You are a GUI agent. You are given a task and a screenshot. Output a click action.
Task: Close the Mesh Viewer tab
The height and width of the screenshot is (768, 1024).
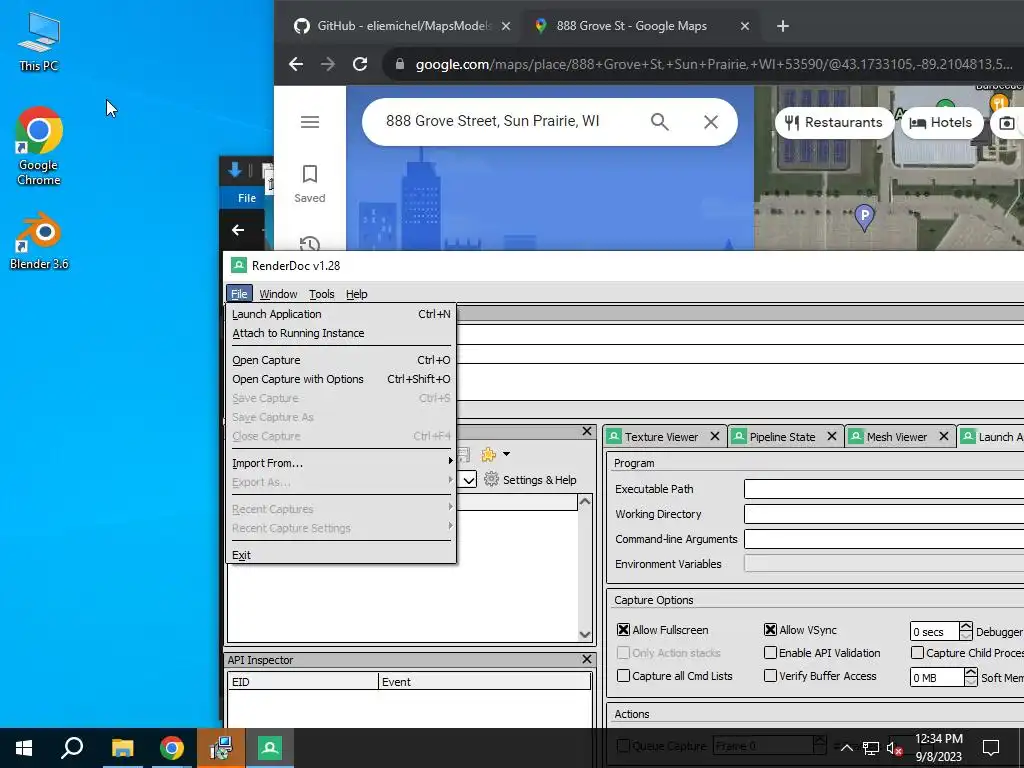944,436
